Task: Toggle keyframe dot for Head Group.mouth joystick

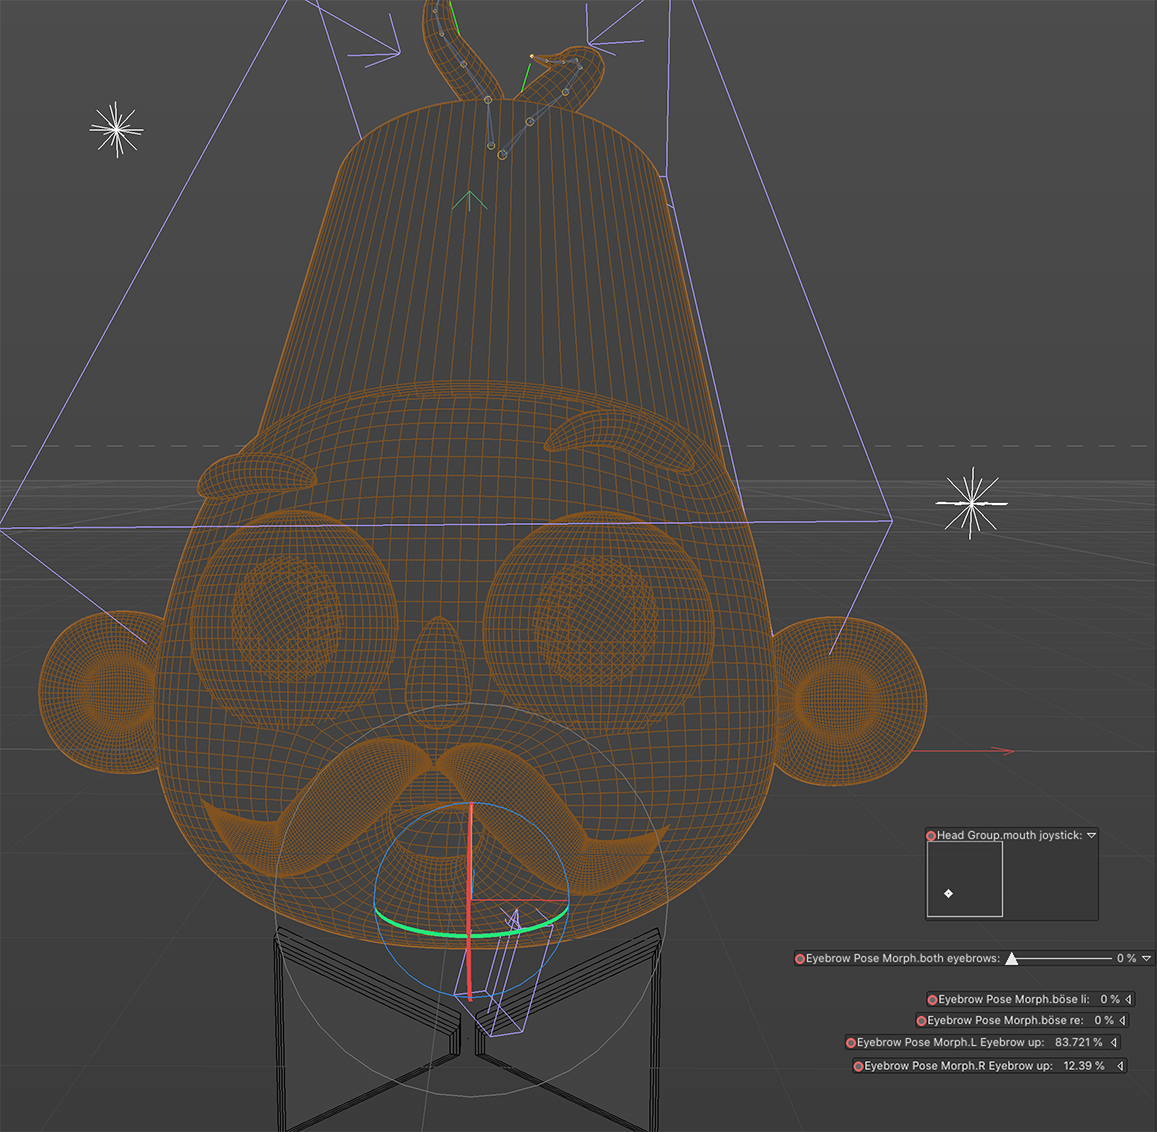Action: point(931,835)
